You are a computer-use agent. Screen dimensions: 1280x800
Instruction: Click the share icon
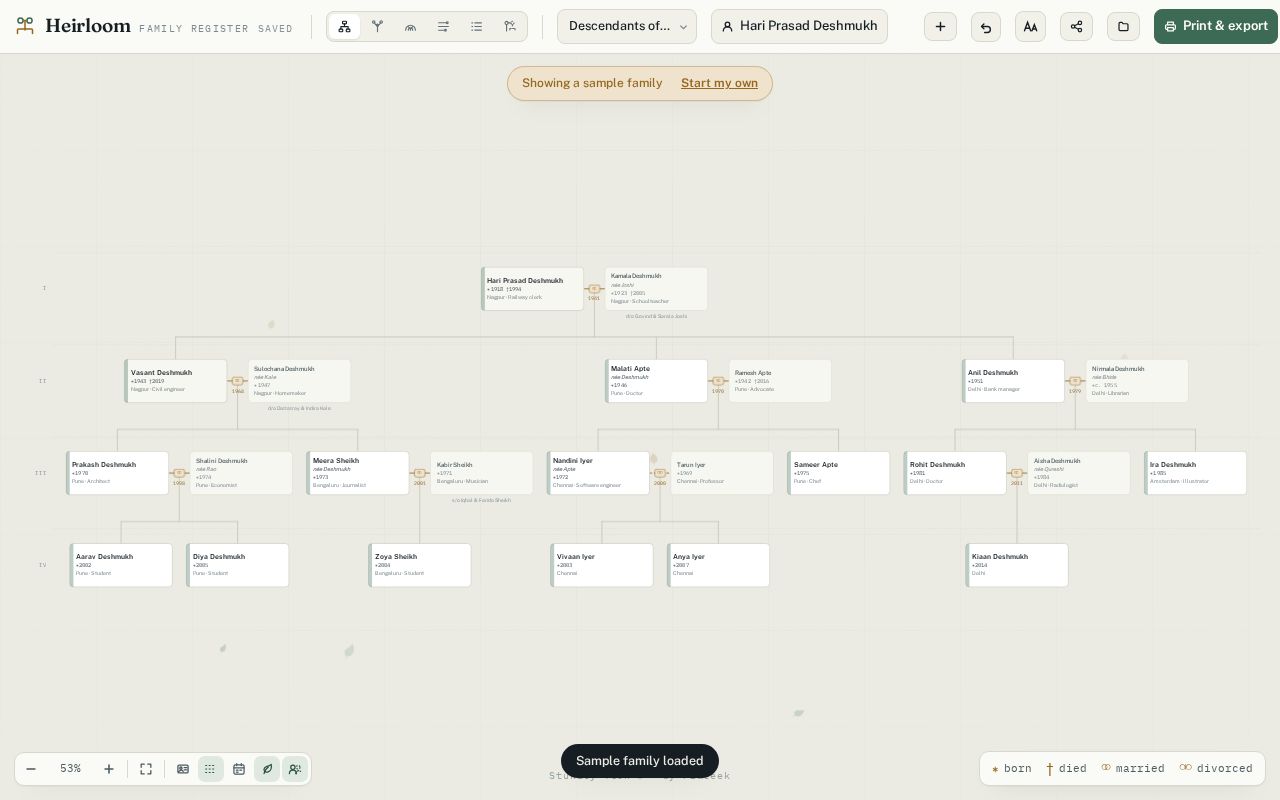point(1076,27)
